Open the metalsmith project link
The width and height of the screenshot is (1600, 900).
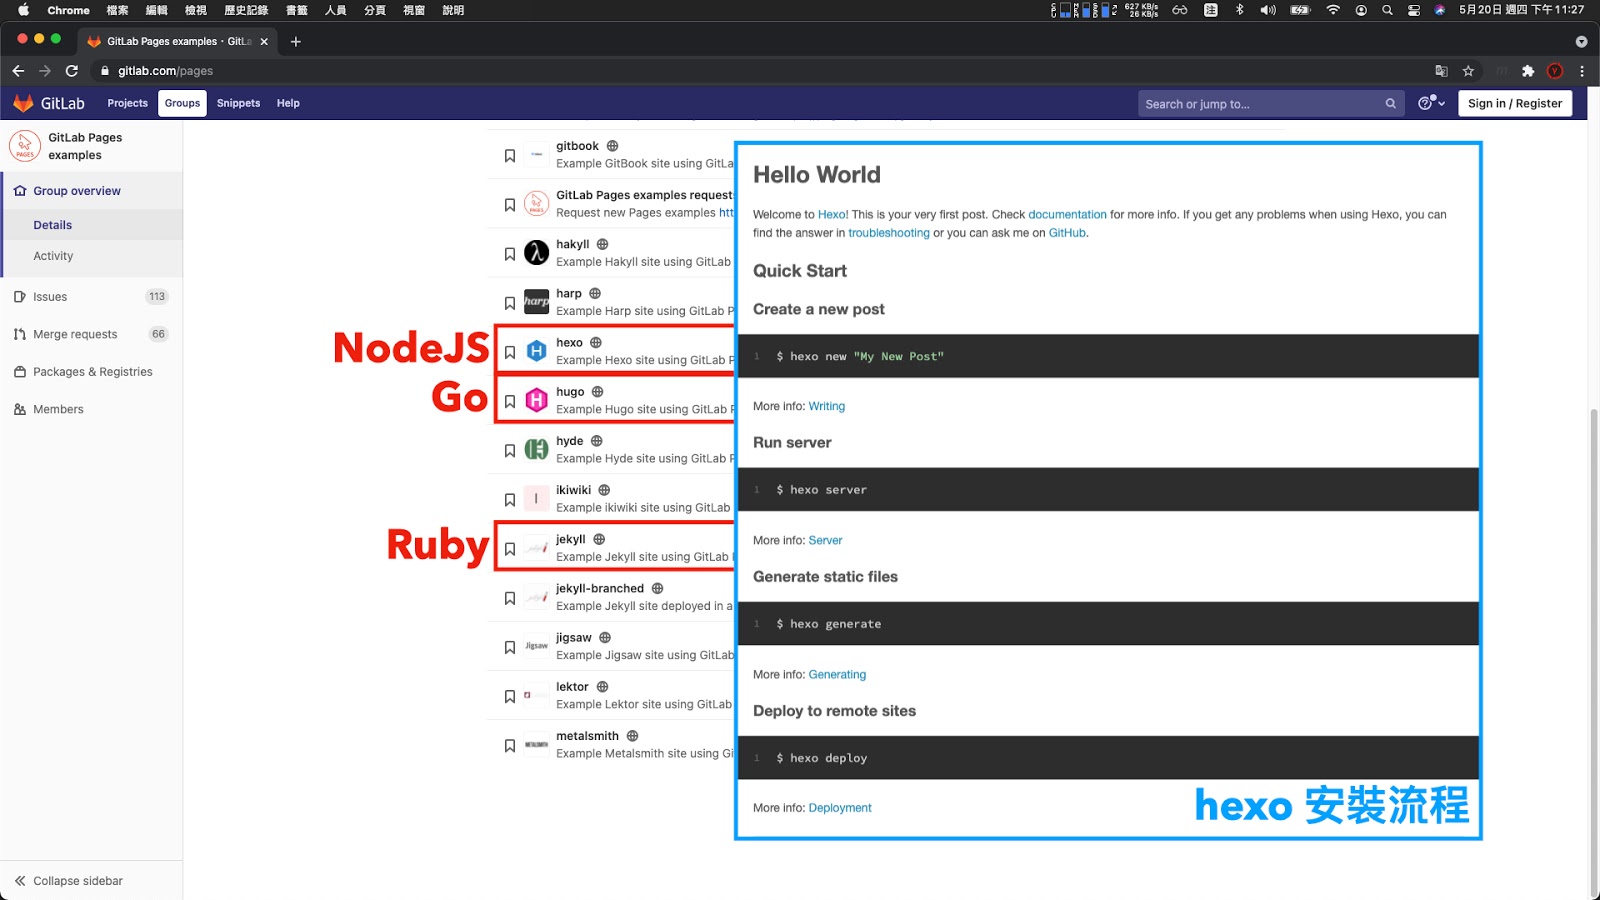click(x=587, y=736)
